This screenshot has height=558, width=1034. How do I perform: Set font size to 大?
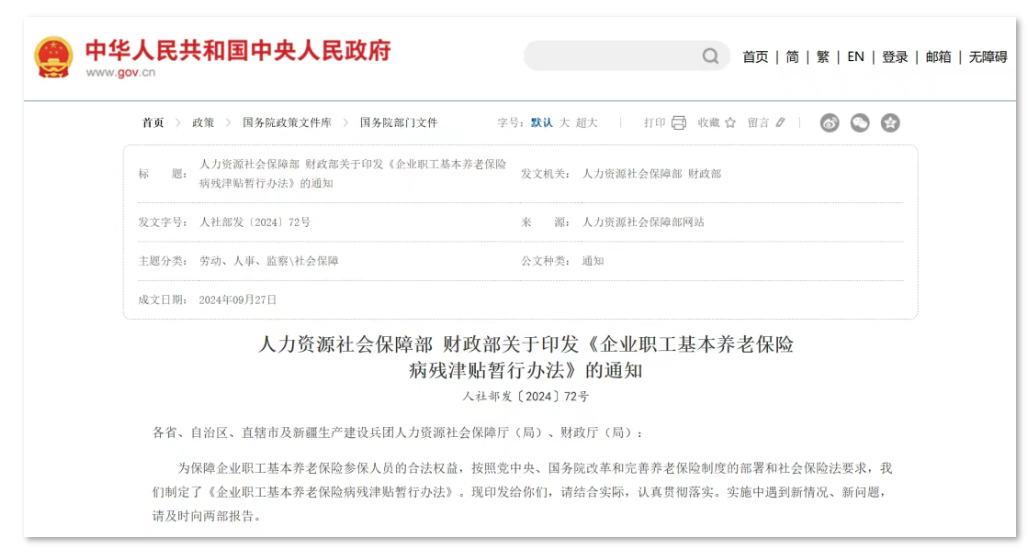click(x=564, y=123)
